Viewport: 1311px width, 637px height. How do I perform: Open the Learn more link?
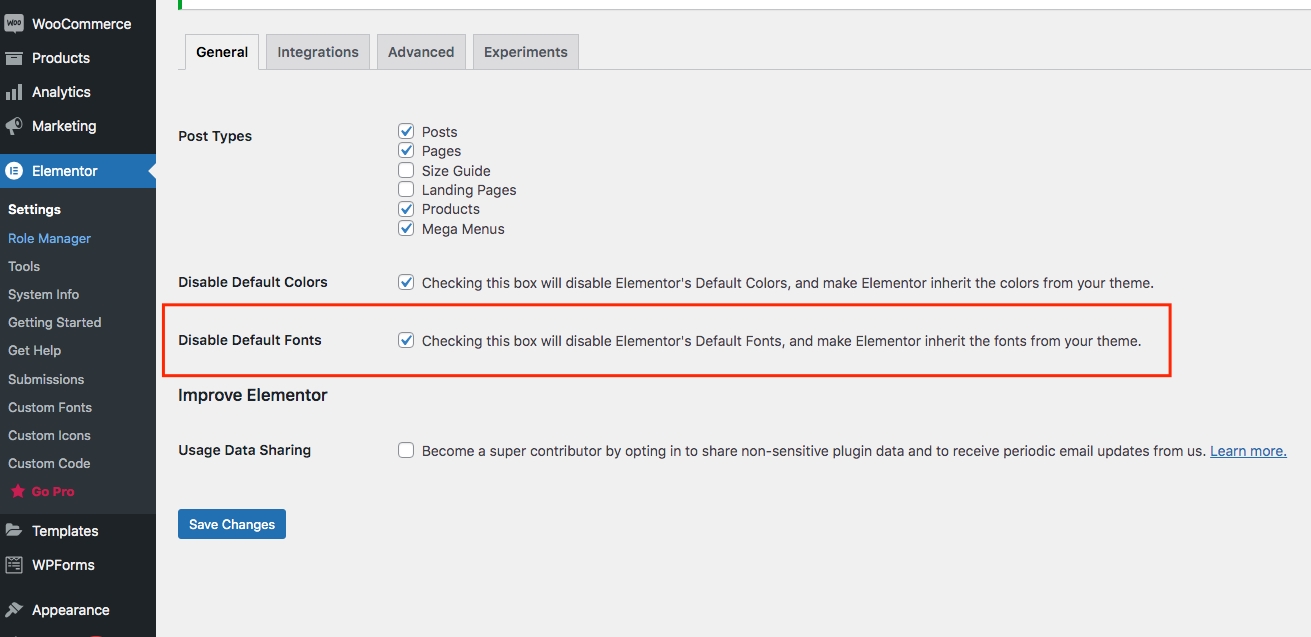point(1248,451)
